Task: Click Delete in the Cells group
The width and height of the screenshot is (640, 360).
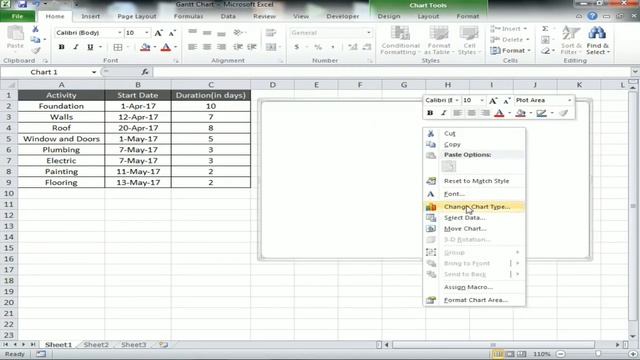Action: tap(510, 40)
